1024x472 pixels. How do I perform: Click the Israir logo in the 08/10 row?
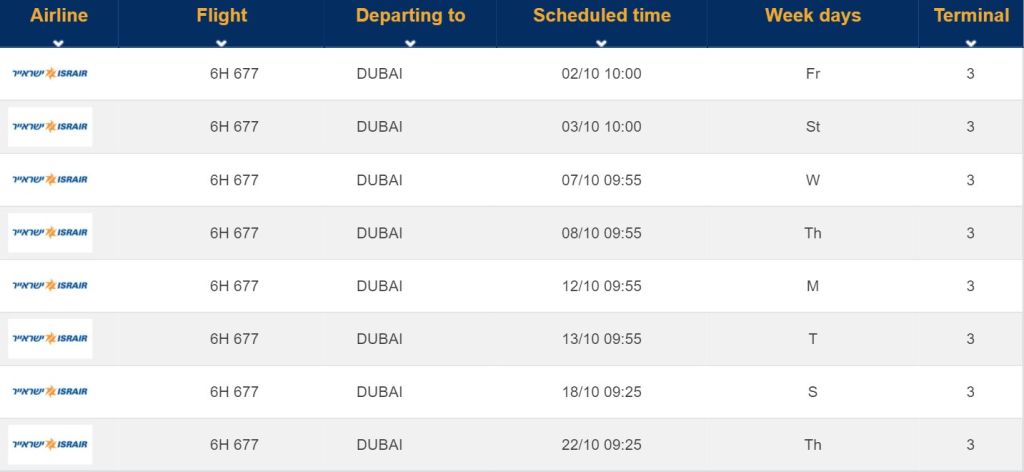click(50, 232)
